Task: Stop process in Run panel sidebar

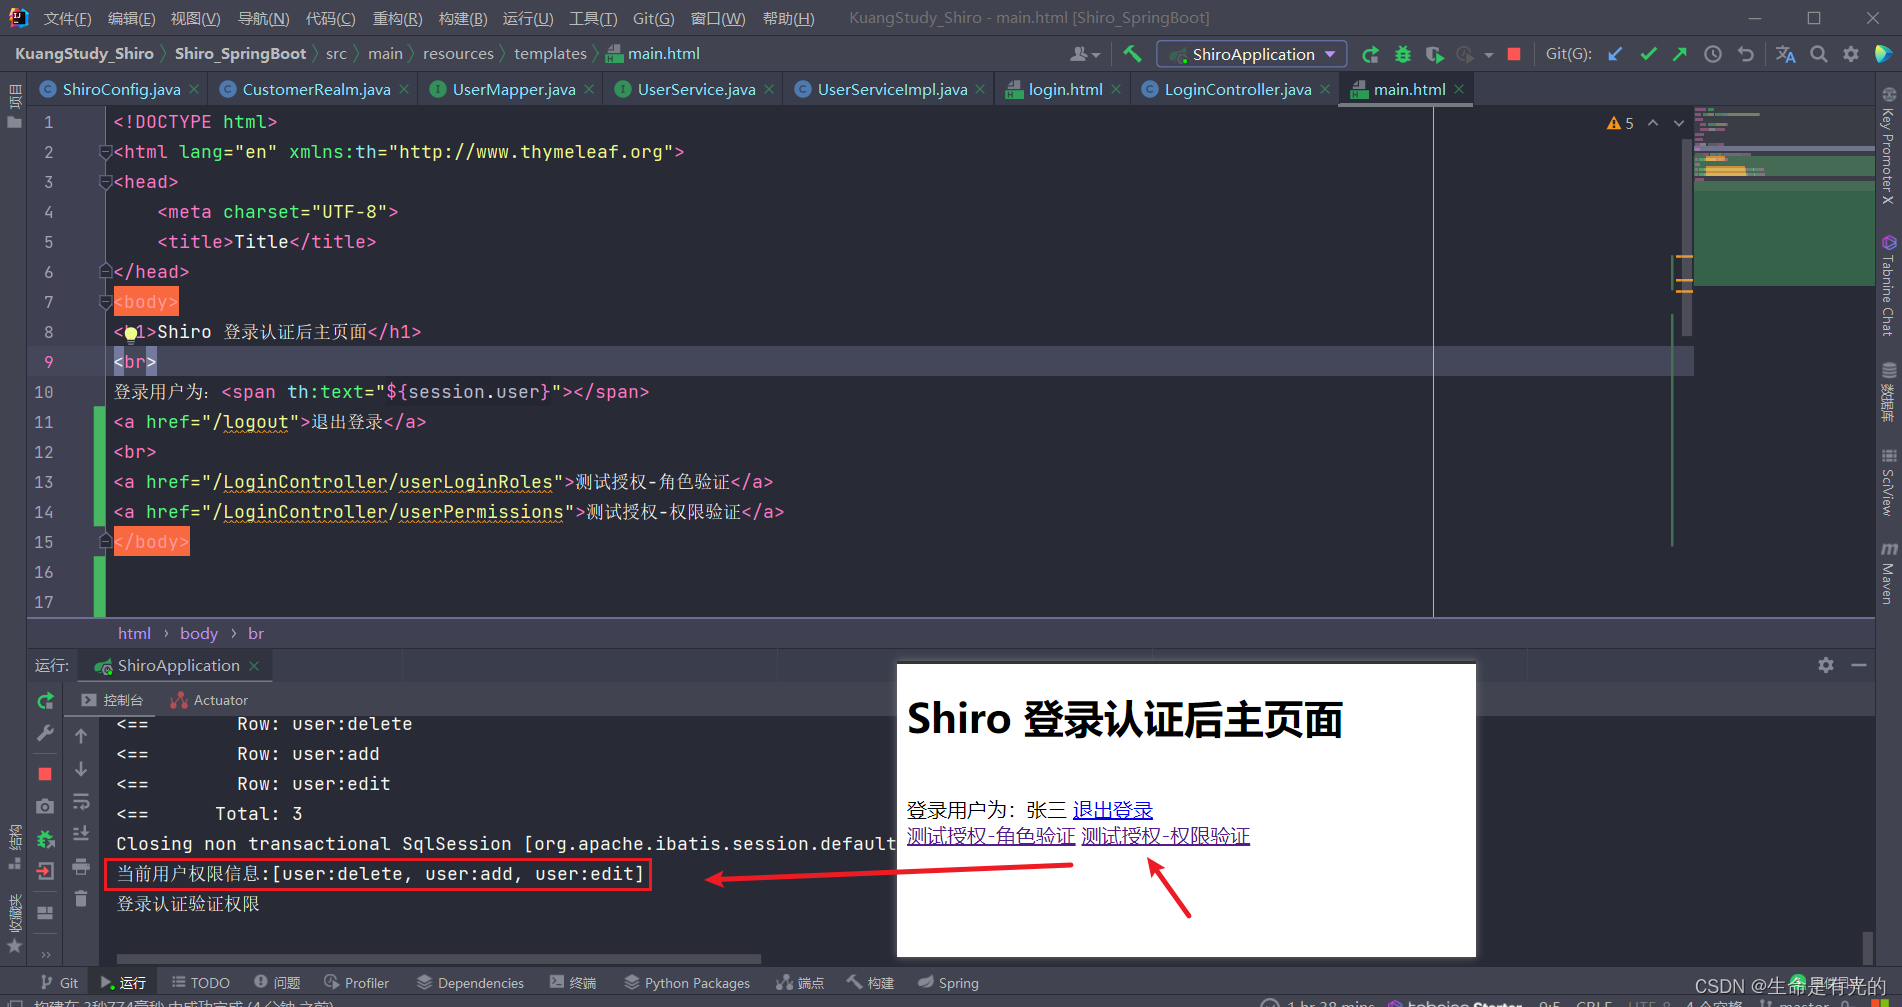Action: click(45, 774)
